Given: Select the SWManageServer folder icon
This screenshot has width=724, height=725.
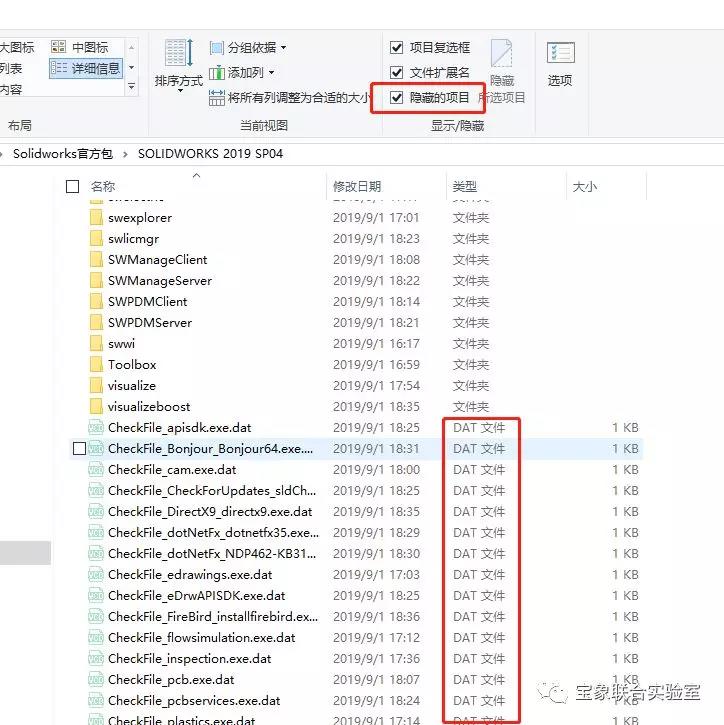Looking at the screenshot, I should [x=96, y=281].
